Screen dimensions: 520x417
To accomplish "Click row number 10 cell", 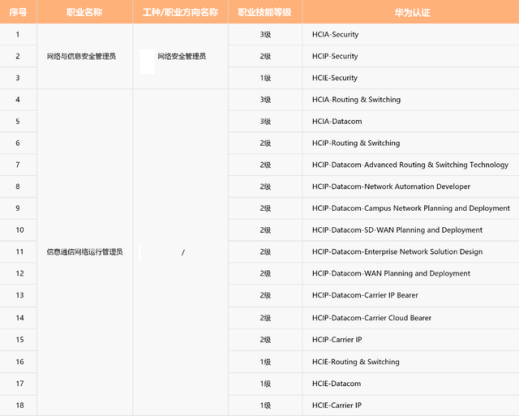I will pos(18,230).
